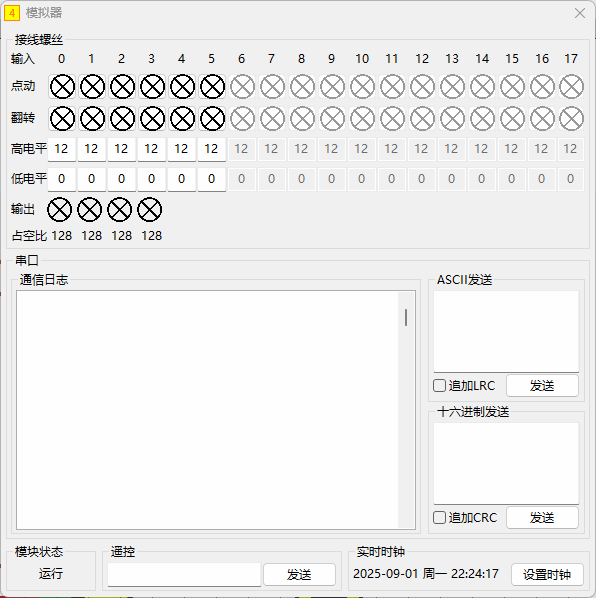Click the first 占空比 value 128

62,236
